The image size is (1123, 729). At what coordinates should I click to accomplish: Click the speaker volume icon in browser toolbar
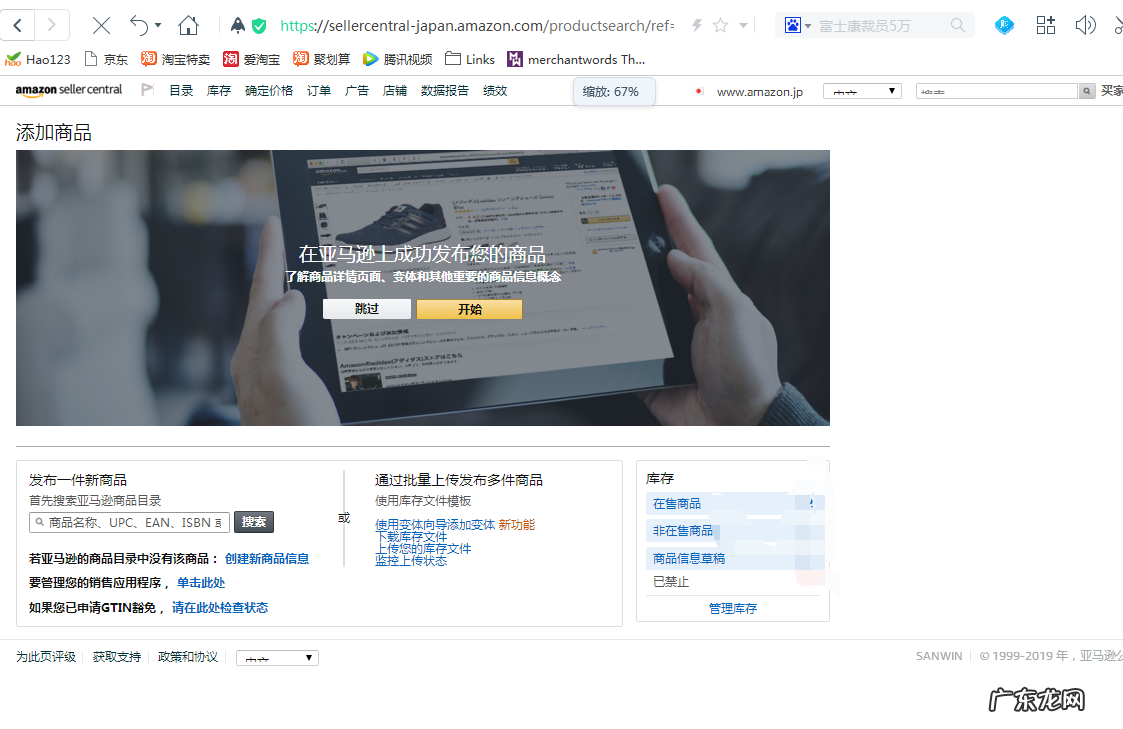point(1086,26)
